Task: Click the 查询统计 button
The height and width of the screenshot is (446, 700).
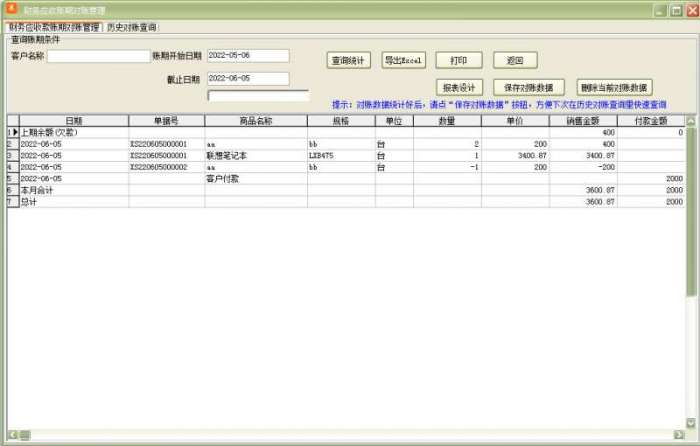Action: [x=349, y=60]
